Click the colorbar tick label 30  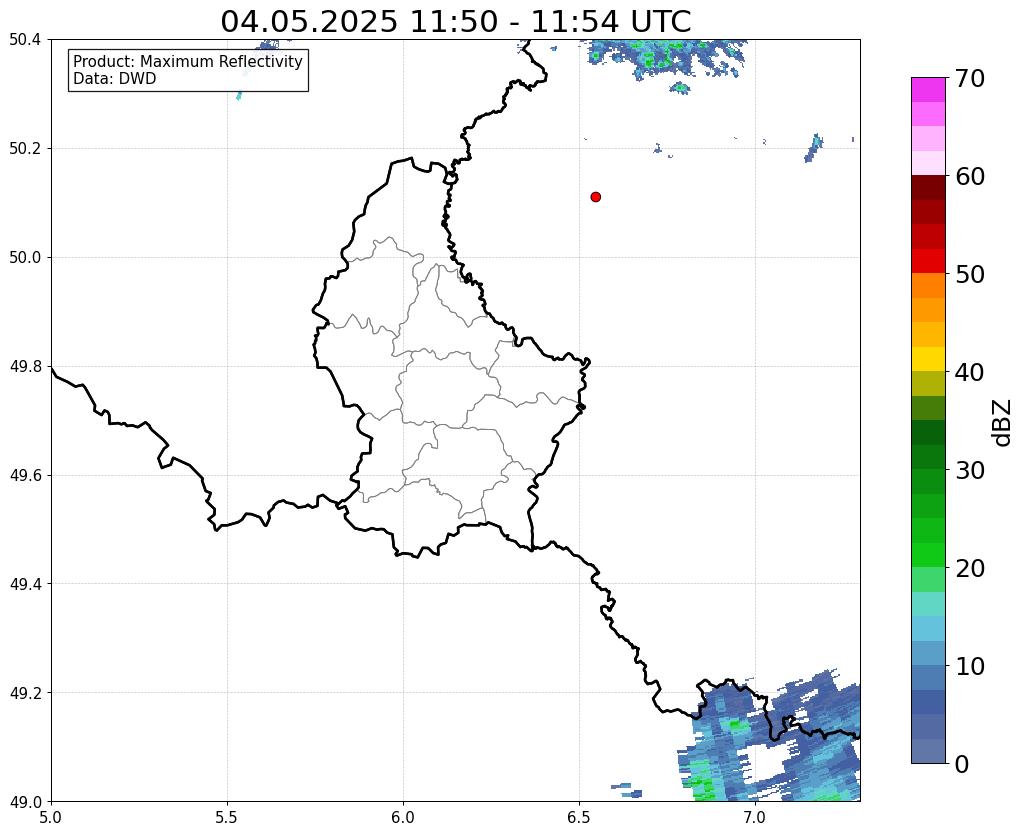tap(970, 470)
